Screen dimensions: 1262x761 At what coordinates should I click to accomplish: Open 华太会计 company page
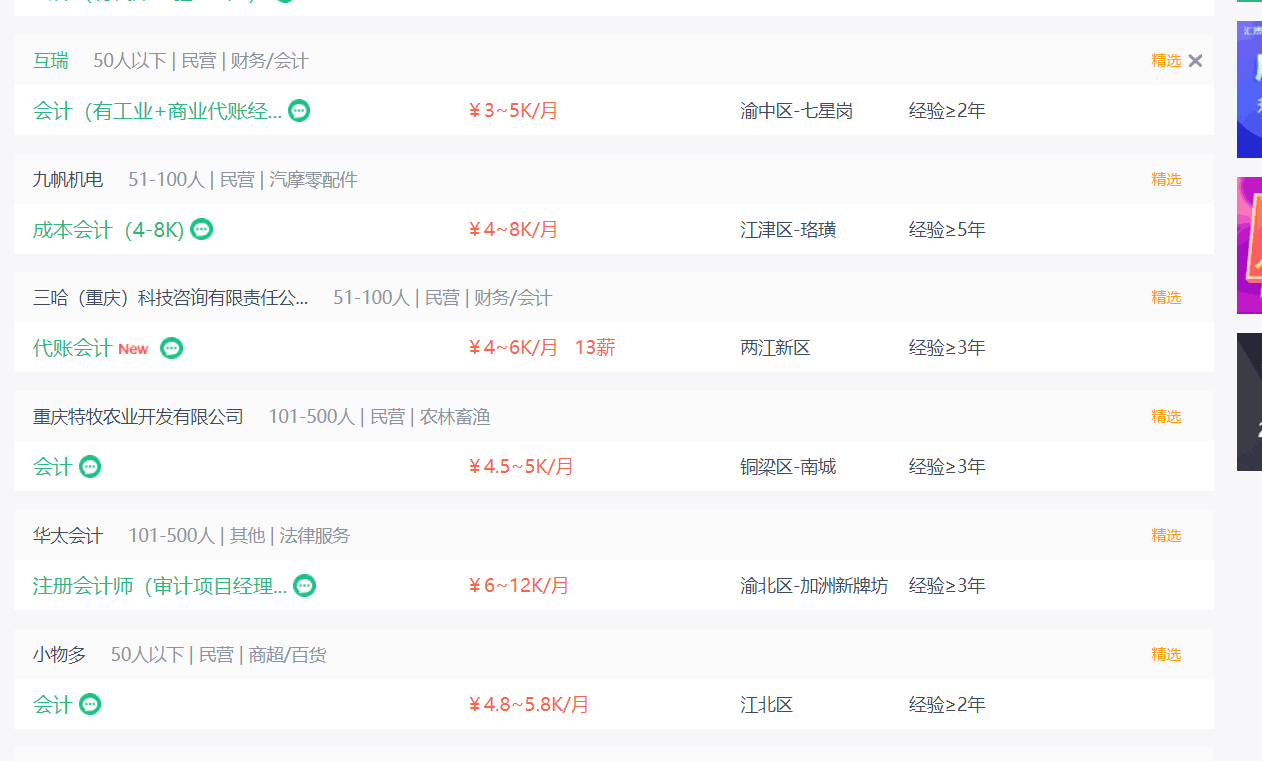click(x=68, y=536)
